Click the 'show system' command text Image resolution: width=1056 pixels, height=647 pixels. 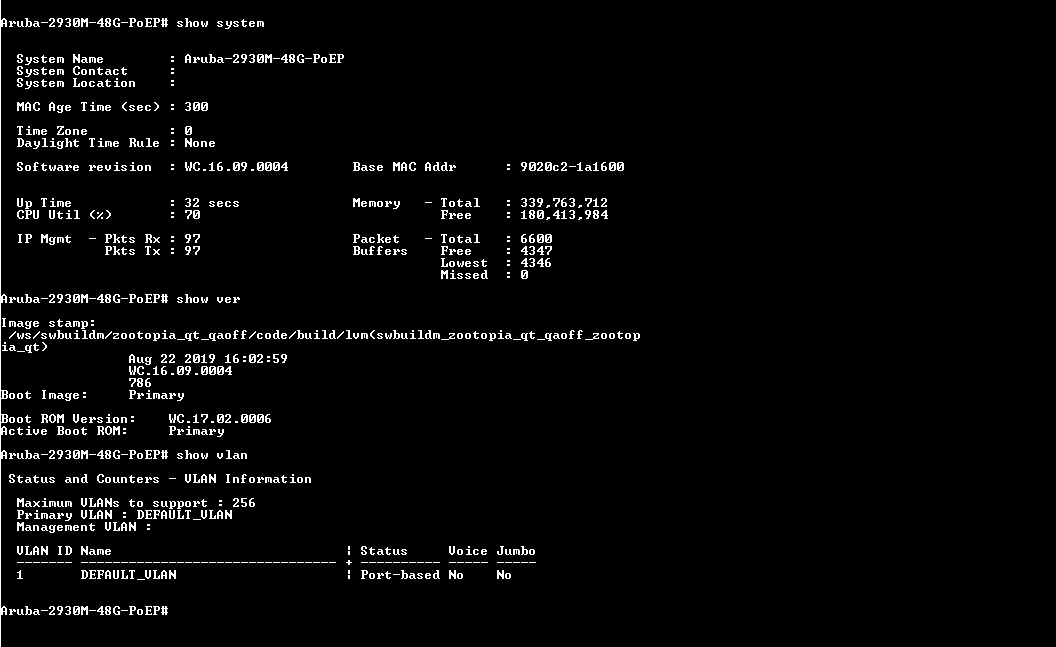coord(220,24)
